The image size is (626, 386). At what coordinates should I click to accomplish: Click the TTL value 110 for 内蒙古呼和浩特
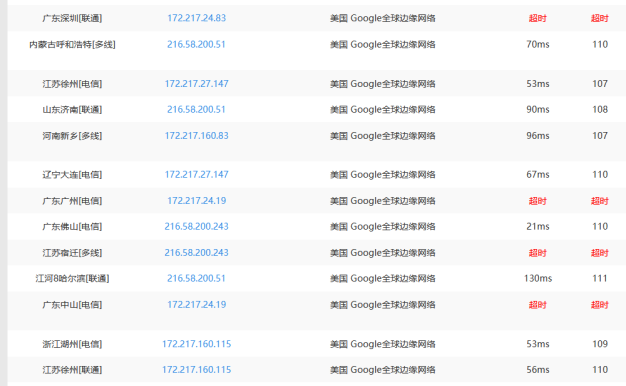(x=600, y=44)
